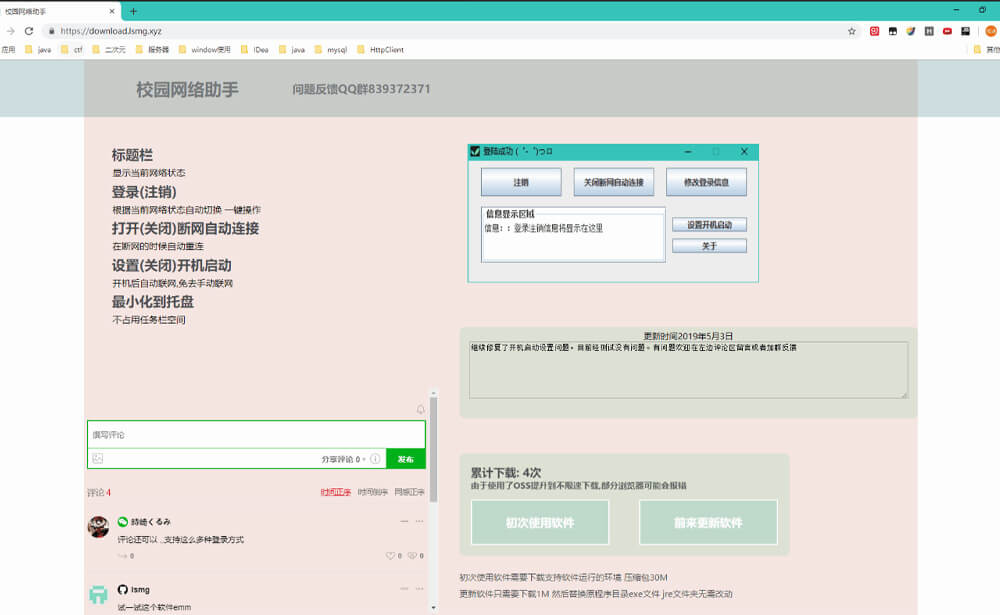This screenshot has height=615, width=1000.
Task: Sort comments by 时间正序
Action: 336,492
